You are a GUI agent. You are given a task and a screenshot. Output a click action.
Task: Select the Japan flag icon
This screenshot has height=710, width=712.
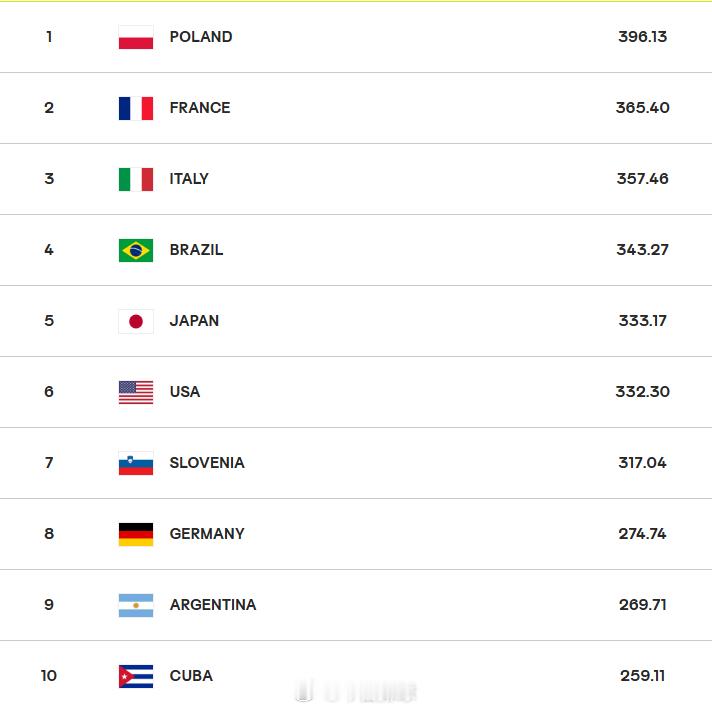pos(136,321)
